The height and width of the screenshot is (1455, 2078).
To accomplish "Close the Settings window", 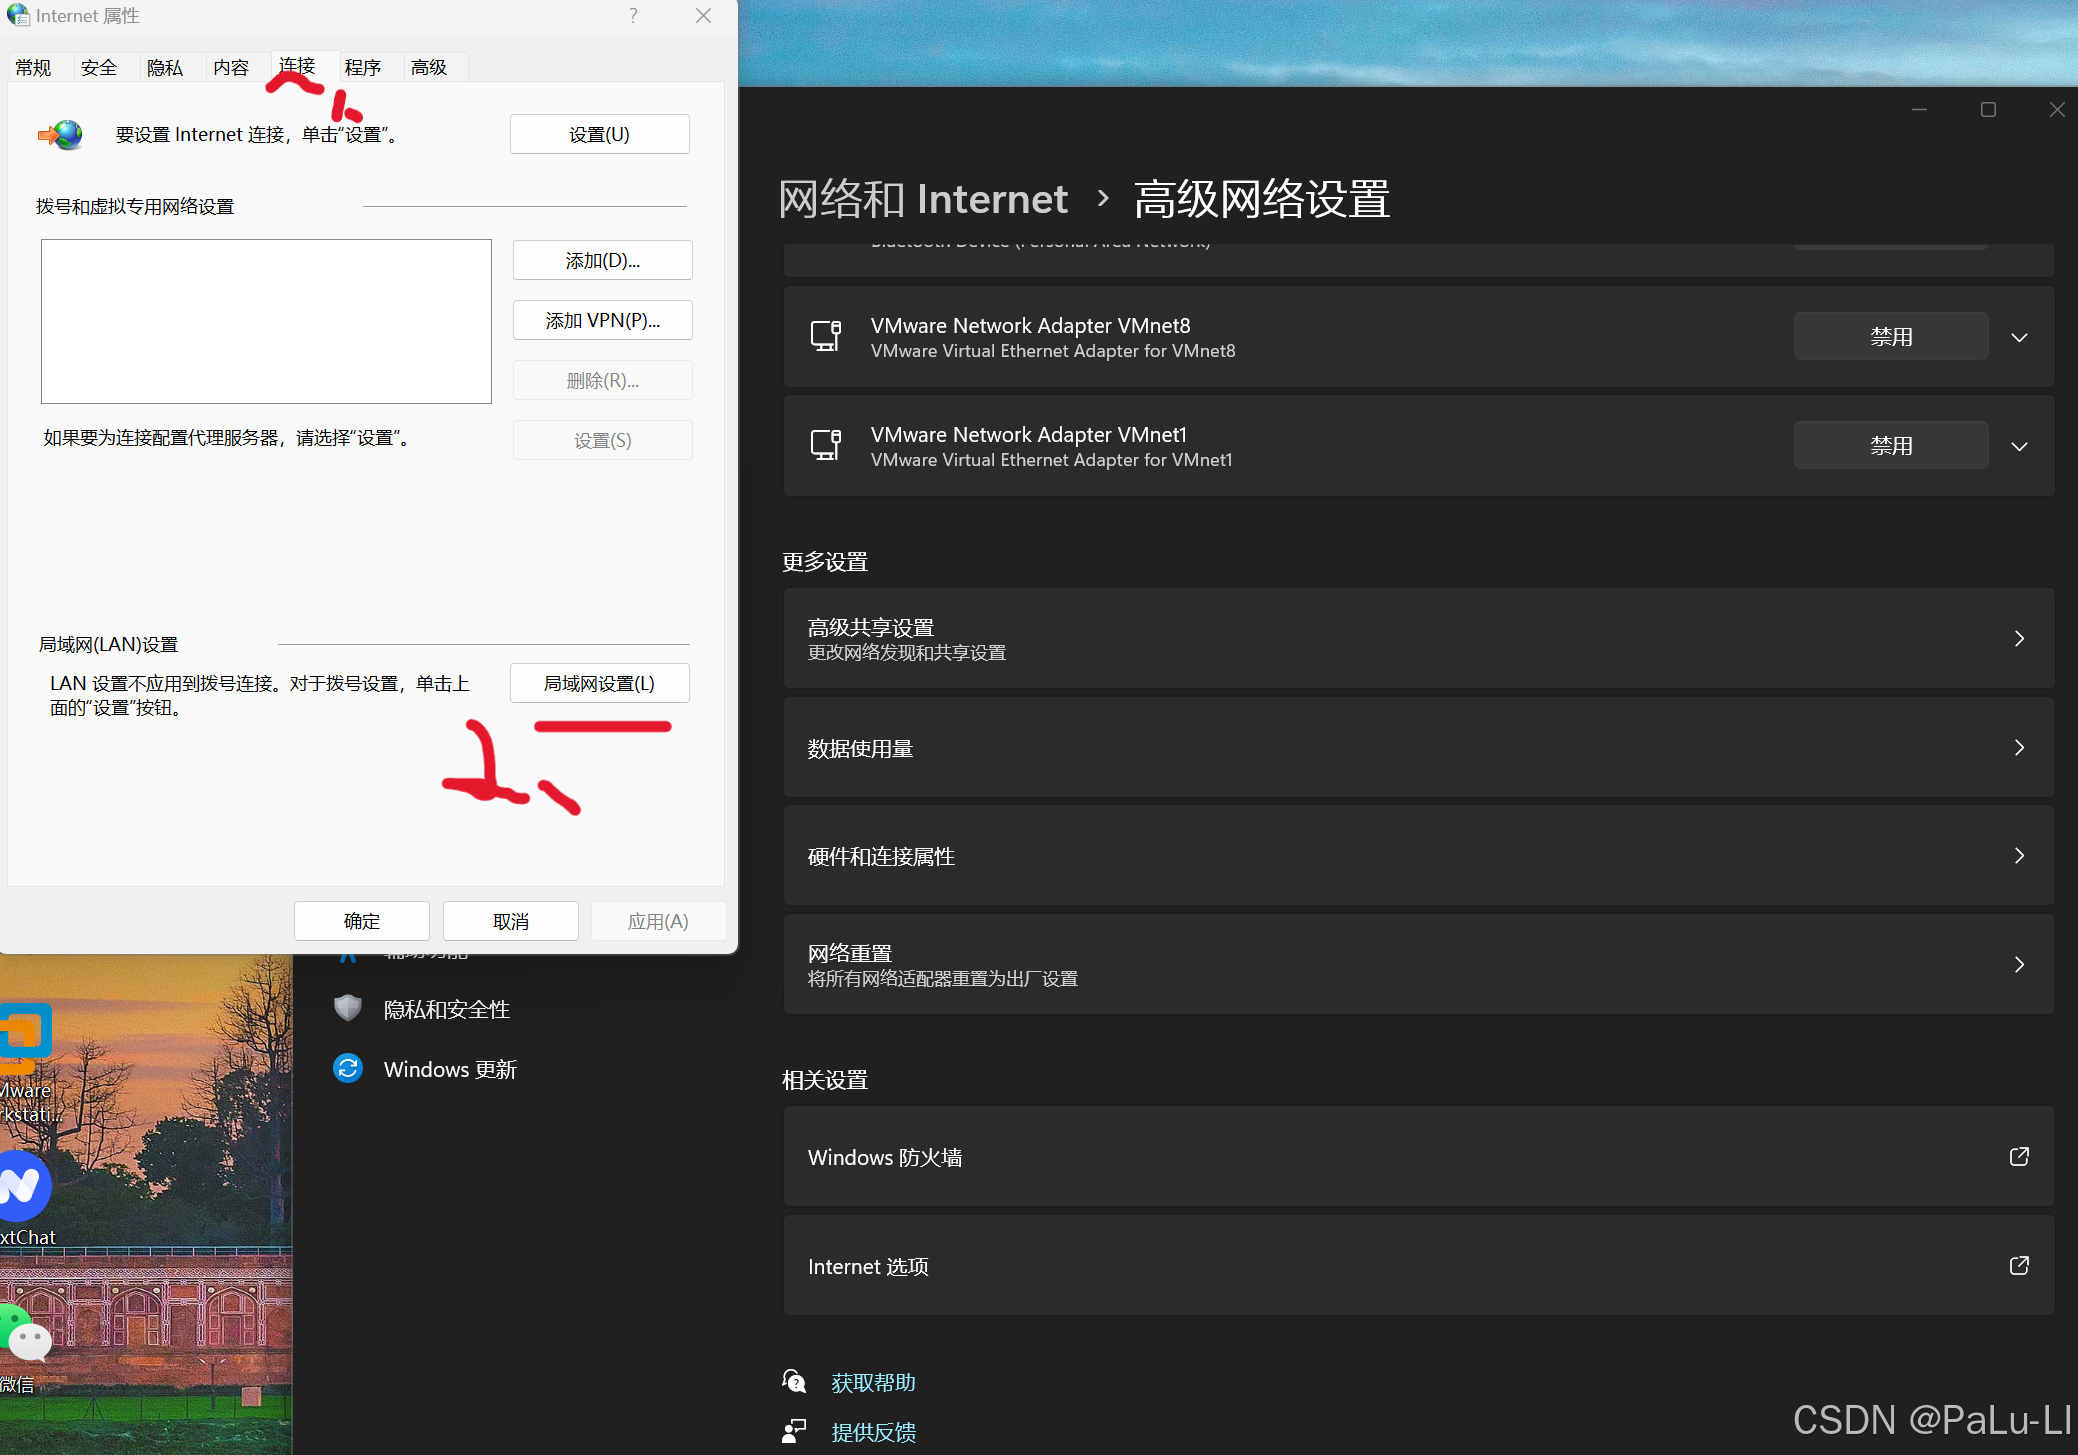I will pos(2056,110).
